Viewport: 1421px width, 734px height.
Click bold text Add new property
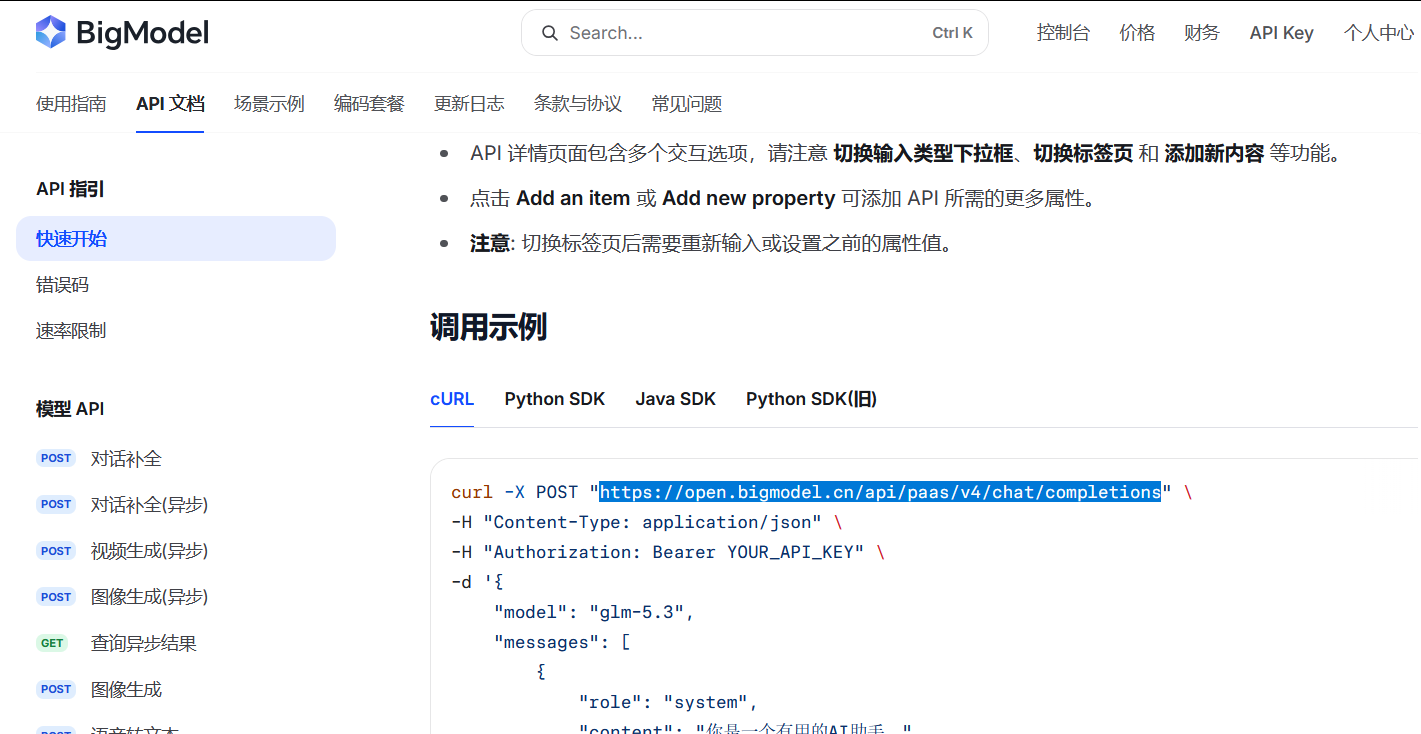[749, 198]
